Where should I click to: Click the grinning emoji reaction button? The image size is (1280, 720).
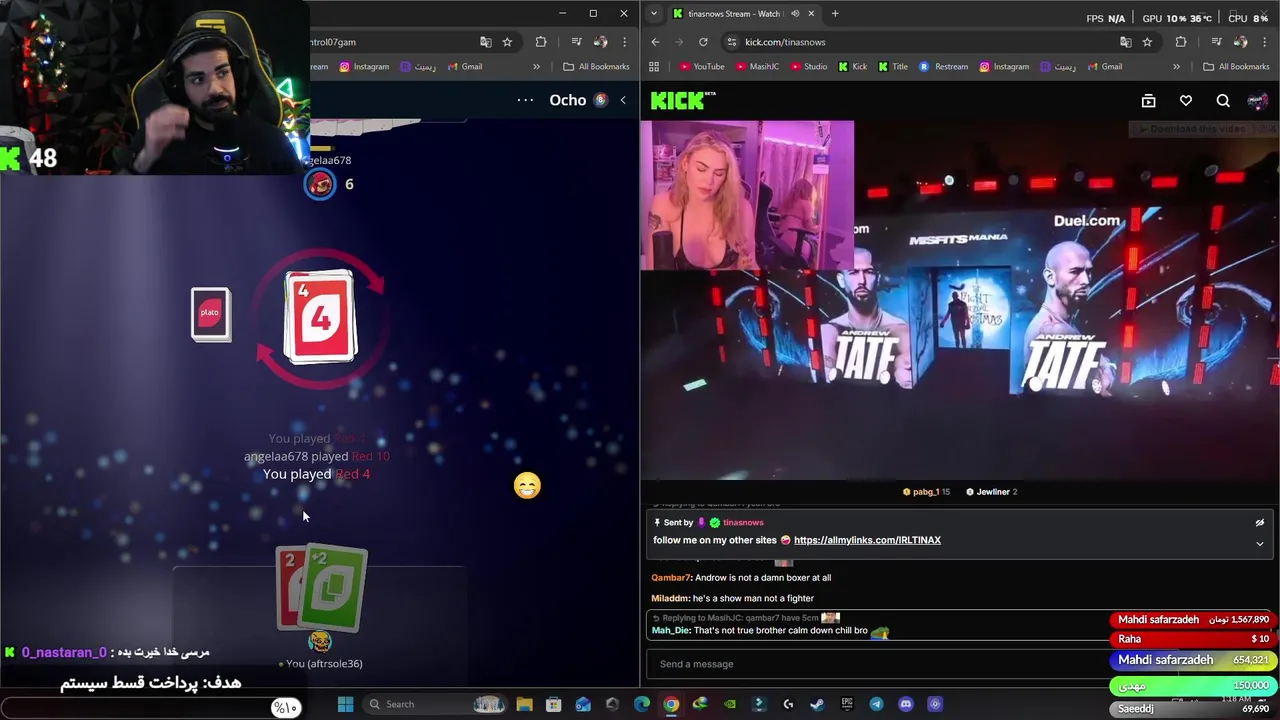527,486
